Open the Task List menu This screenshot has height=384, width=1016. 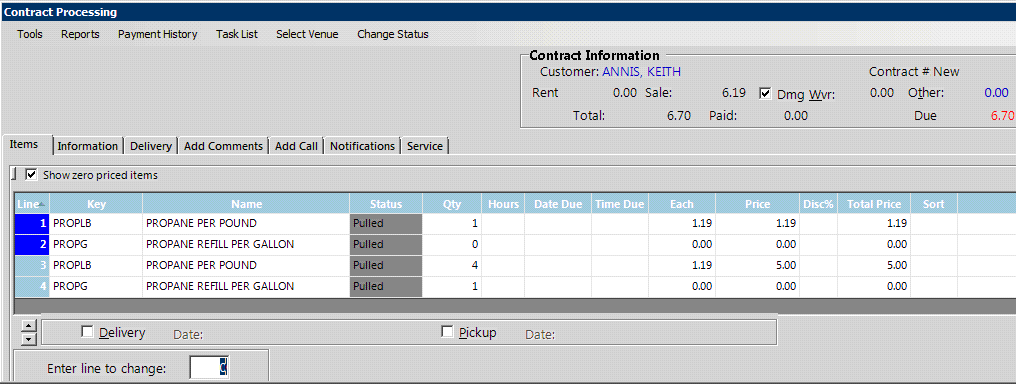pyautogui.click(x=237, y=34)
